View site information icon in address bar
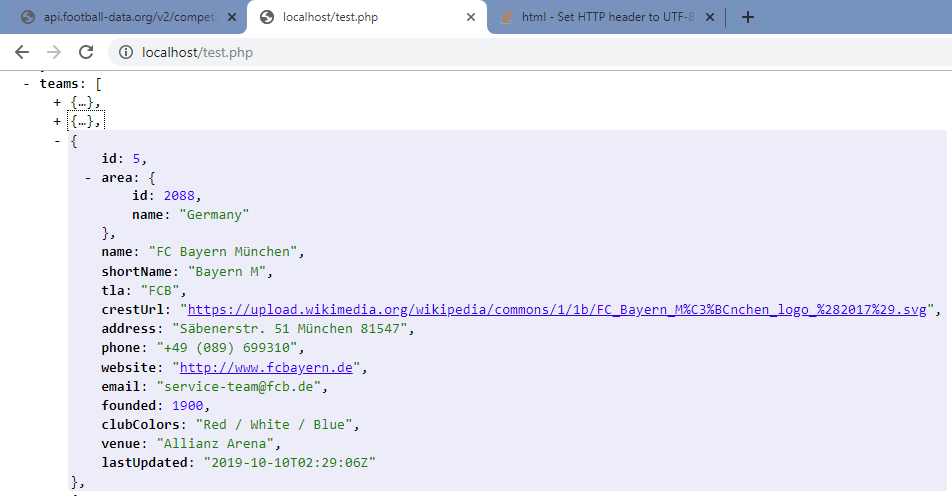952x496 pixels. pyautogui.click(x=126, y=52)
